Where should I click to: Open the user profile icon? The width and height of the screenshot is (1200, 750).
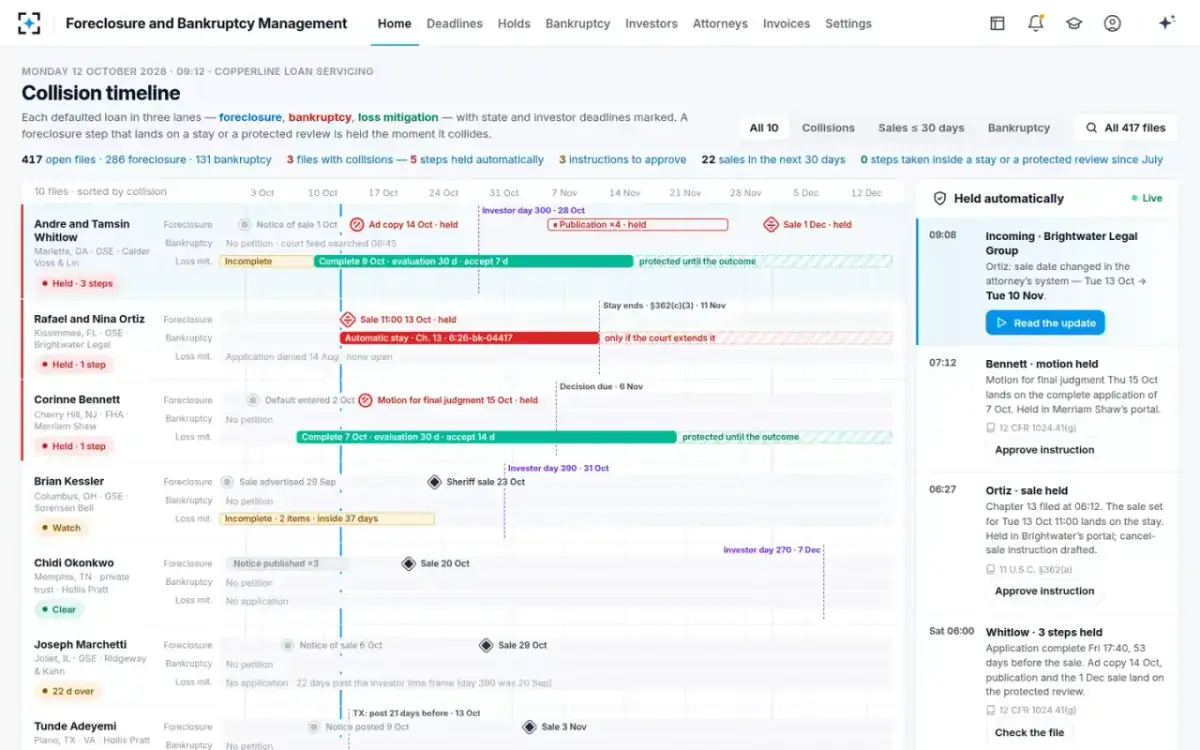[1112, 23]
